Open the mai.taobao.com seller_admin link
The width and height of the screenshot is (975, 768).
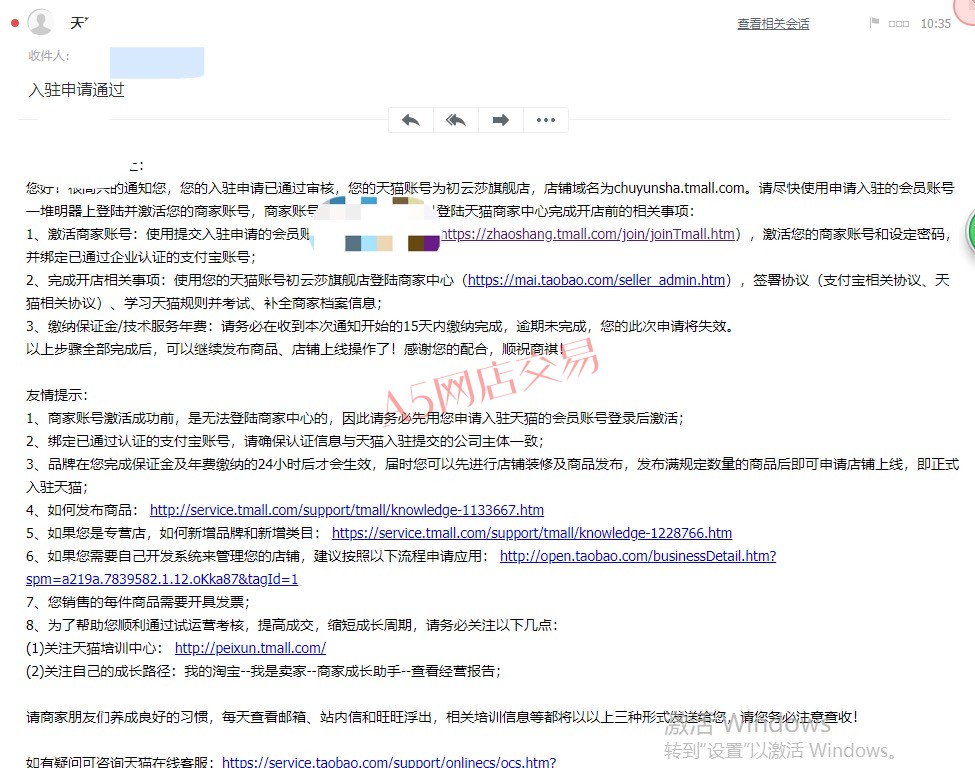[x=596, y=280]
